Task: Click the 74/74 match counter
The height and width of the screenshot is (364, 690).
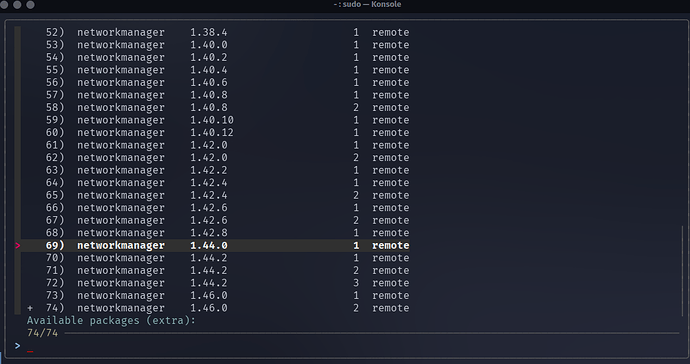Action: [42, 333]
